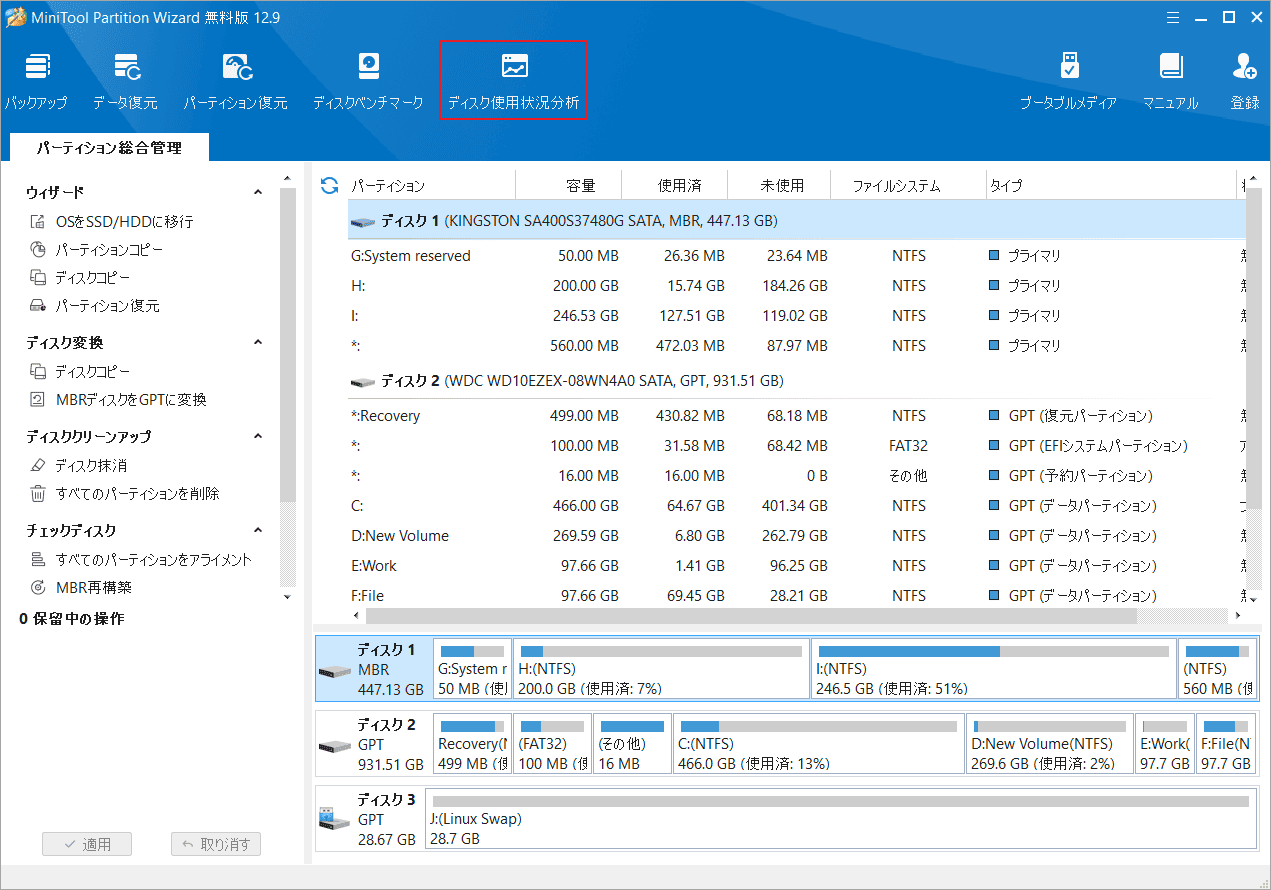The width and height of the screenshot is (1271, 890).
Task: Click the 適用 (Apply) button
Action: (x=87, y=843)
